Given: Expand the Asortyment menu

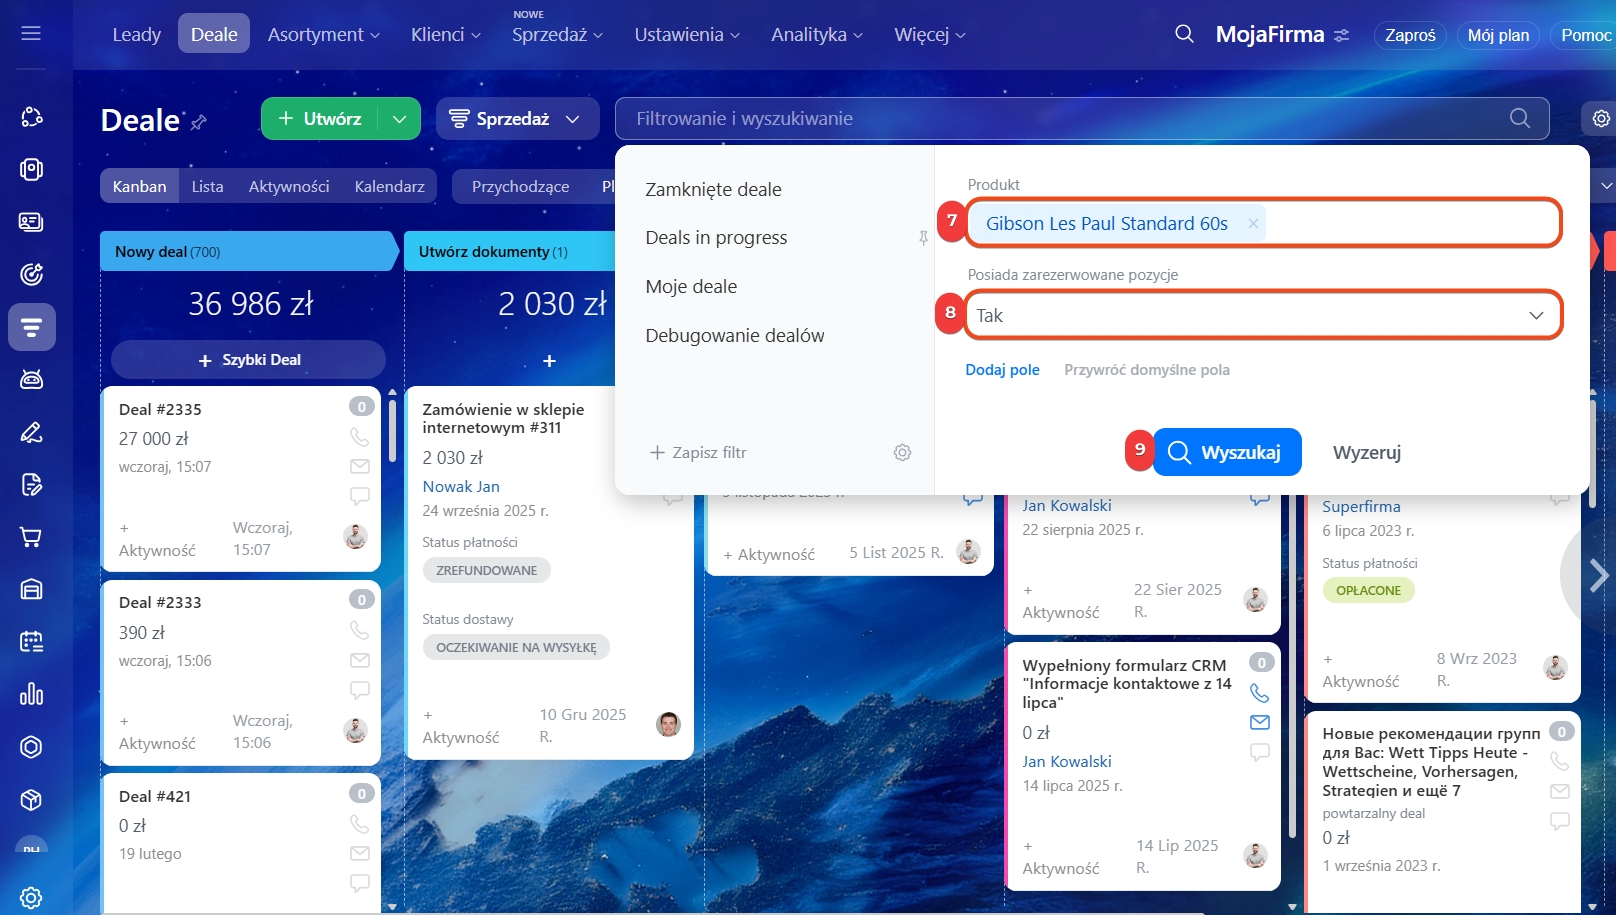Looking at the screenshot, I should coord(324,35).
